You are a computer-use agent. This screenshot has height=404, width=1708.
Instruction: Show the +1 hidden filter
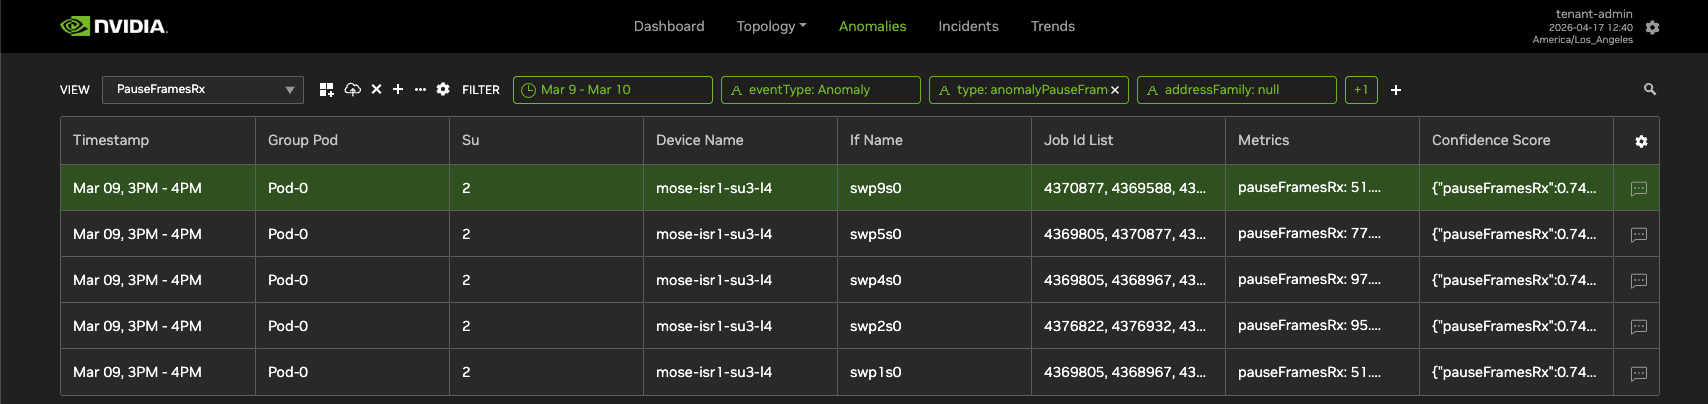[1361, 89]
